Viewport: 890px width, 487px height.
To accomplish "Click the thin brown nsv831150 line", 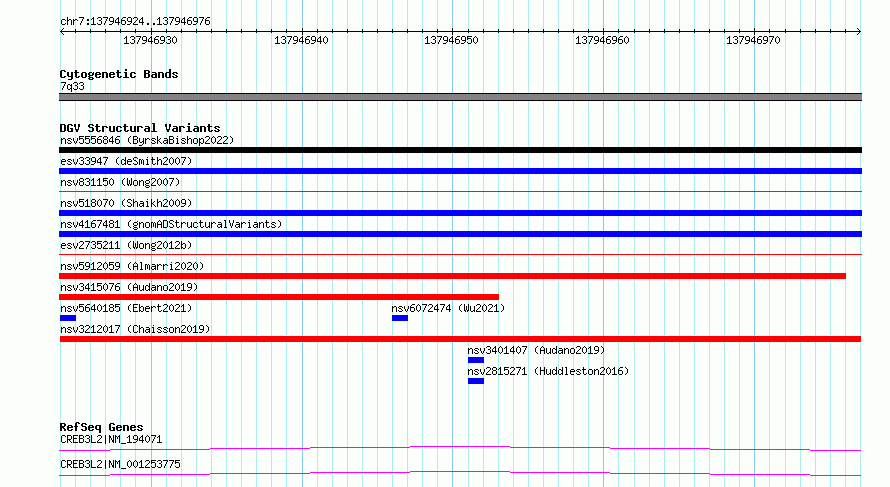I will pyautogui.click(x=460, y=192).
